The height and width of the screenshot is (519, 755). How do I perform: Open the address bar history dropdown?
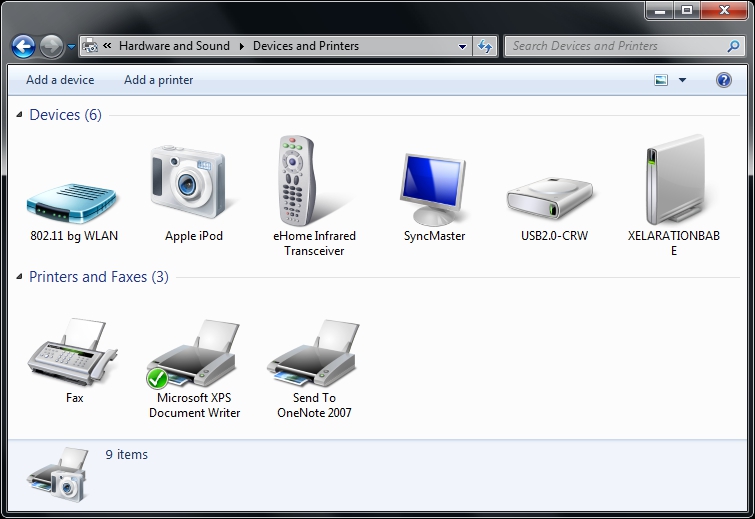coord(462,47)
